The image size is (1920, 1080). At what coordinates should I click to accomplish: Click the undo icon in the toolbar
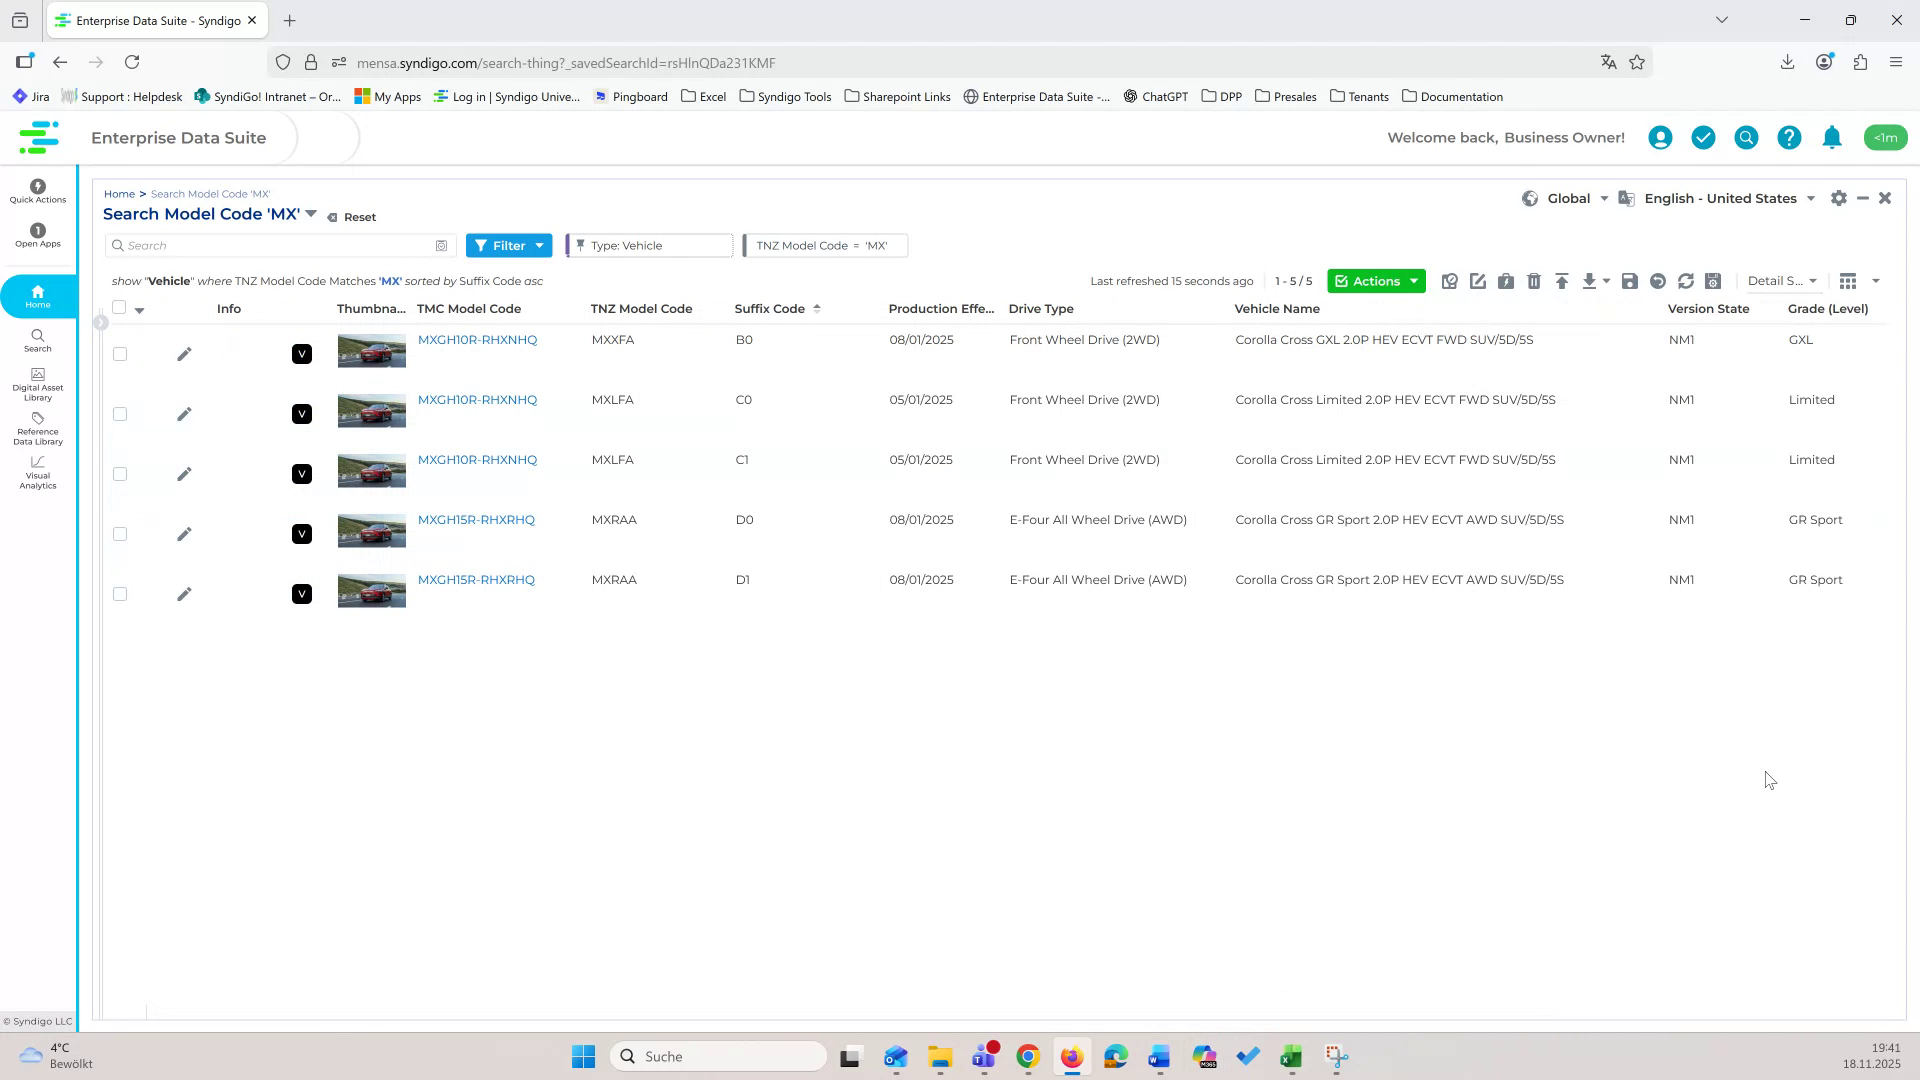pos(1658,281)
